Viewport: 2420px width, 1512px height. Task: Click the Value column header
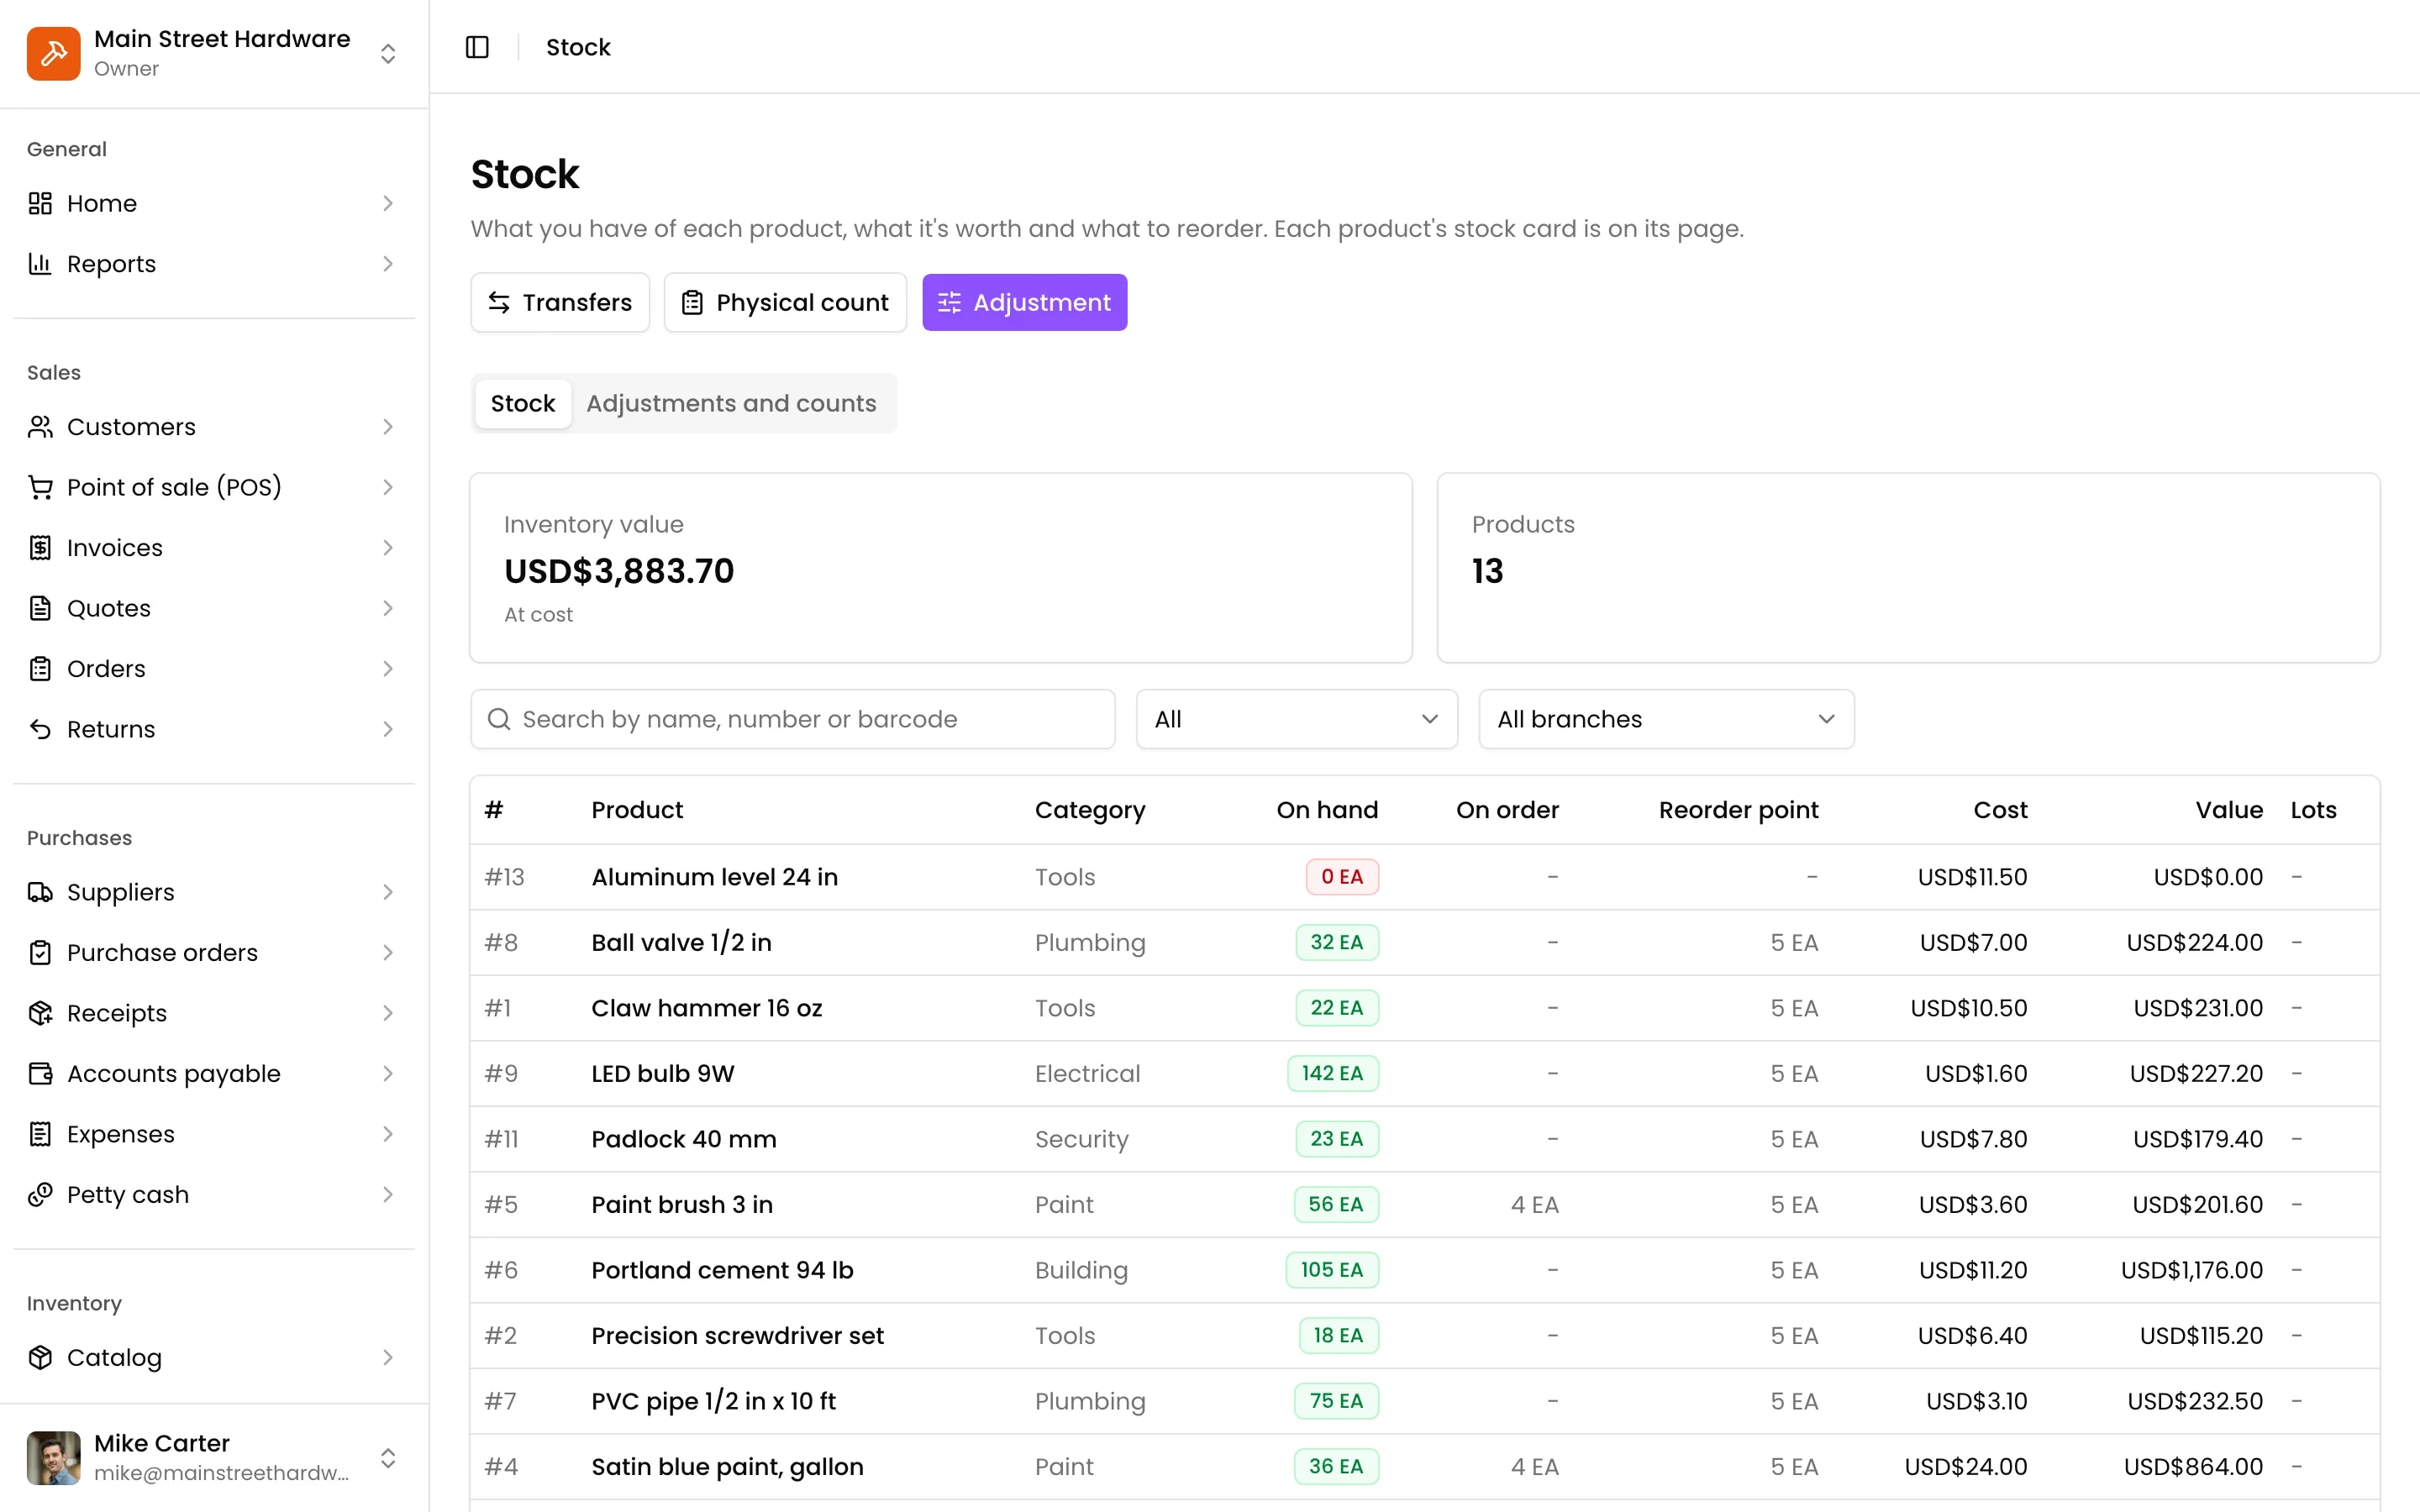(x=2229, y=810)
